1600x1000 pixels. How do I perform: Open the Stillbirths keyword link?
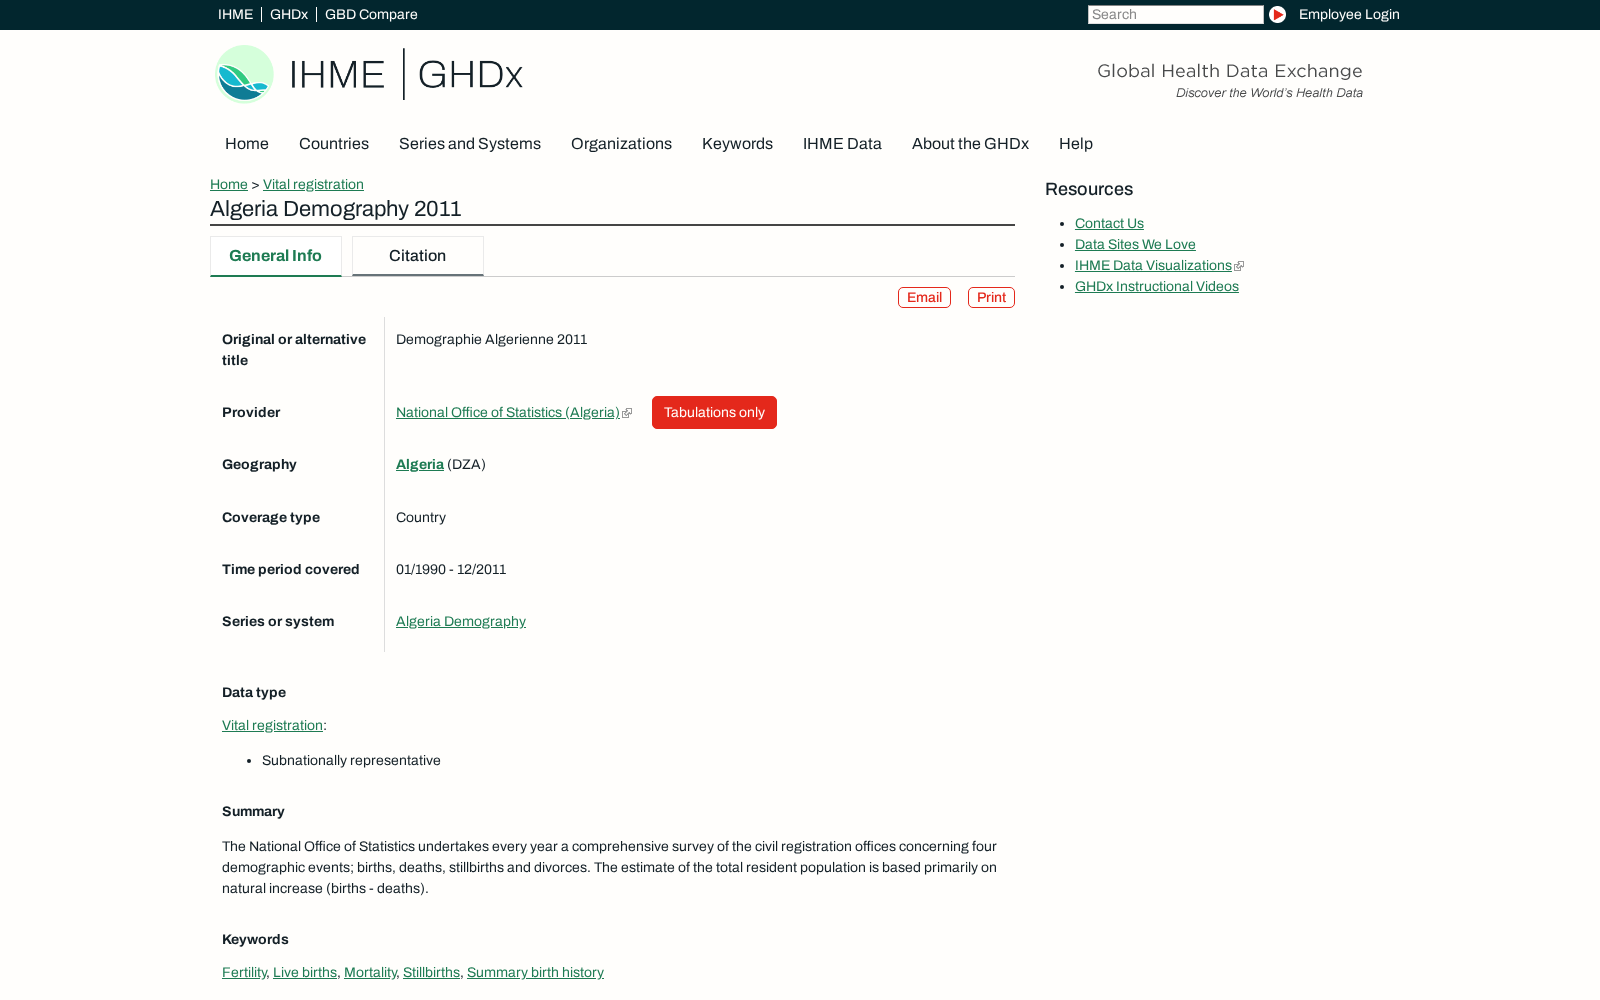pyautogui.click(x=431, y=973)
